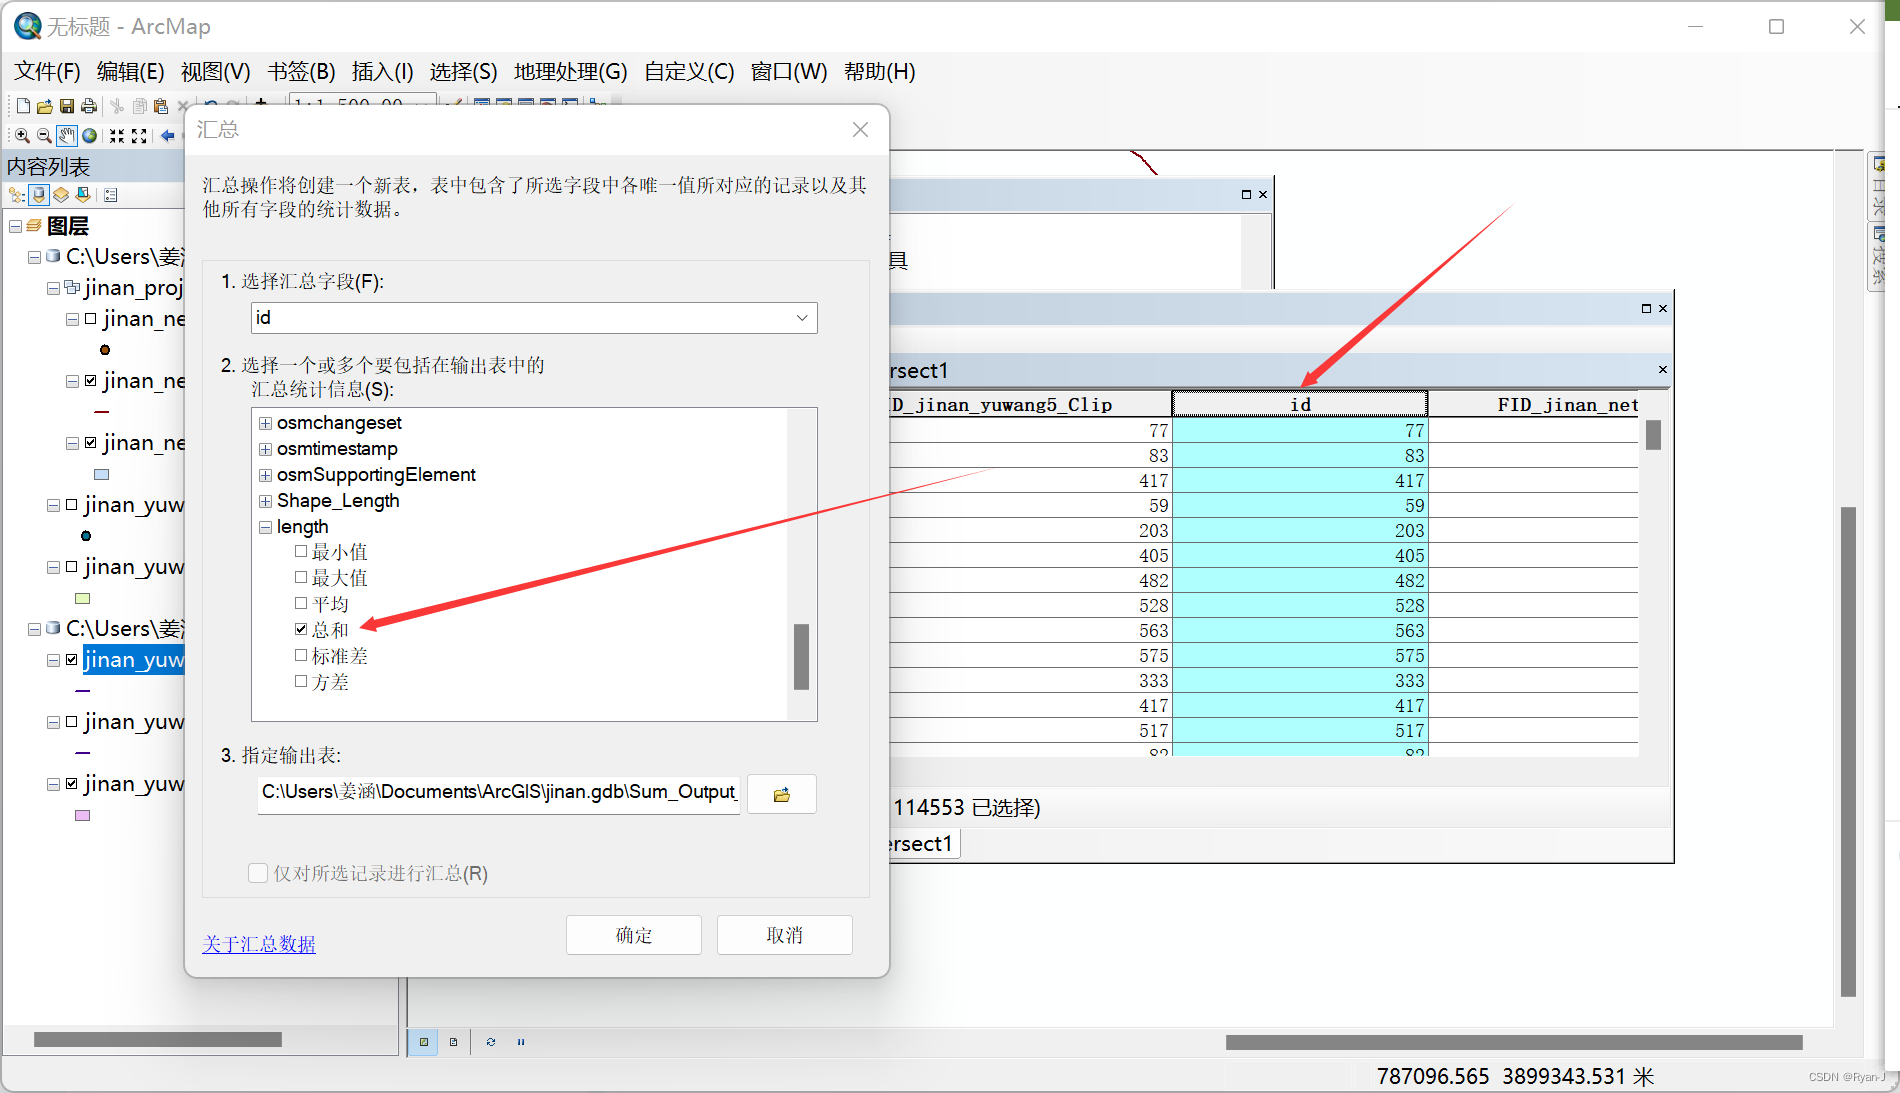Click 确定 to run summarize
Viewport: 1900px width, 1093px height.
pyautogui.click(x=634, y=935)
